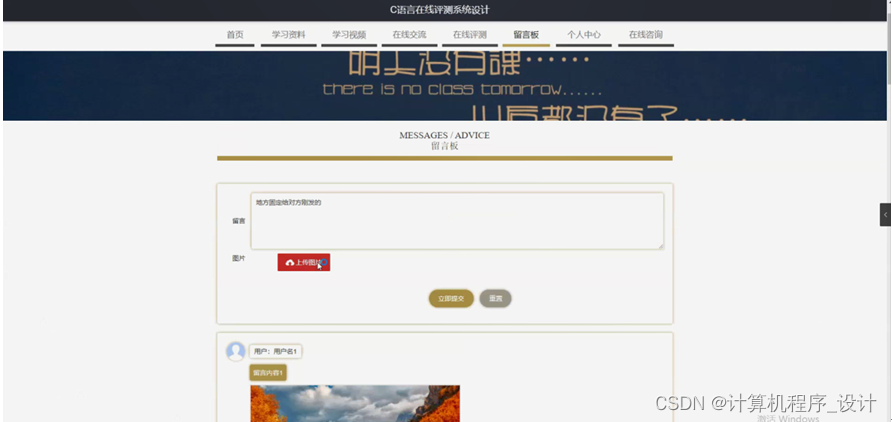
Task: Click the banner image with tomorrow text
Action: tap(445, 86)
